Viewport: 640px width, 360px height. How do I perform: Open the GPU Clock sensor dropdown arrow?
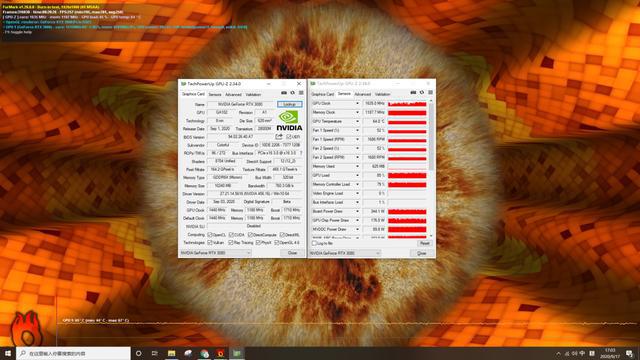click(358, 104)
